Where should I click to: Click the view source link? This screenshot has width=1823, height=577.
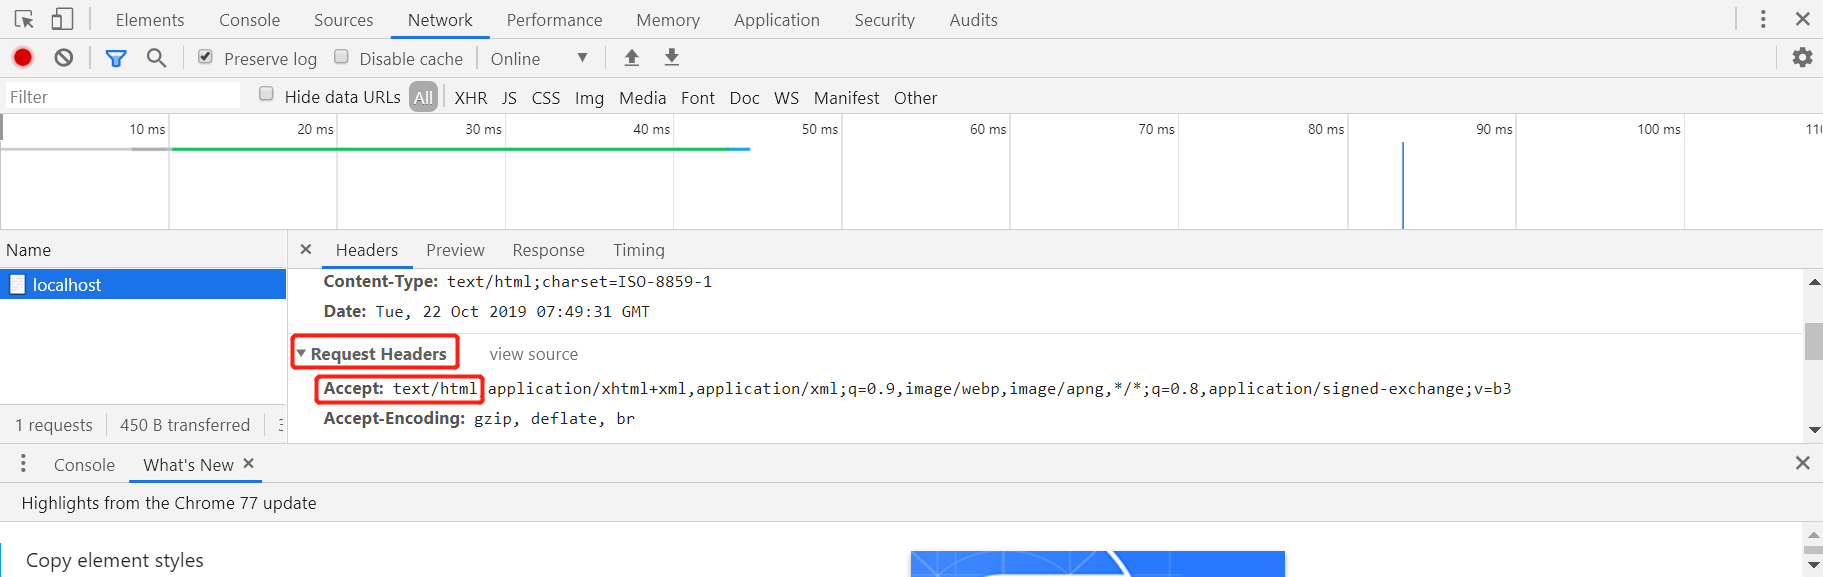533,354
